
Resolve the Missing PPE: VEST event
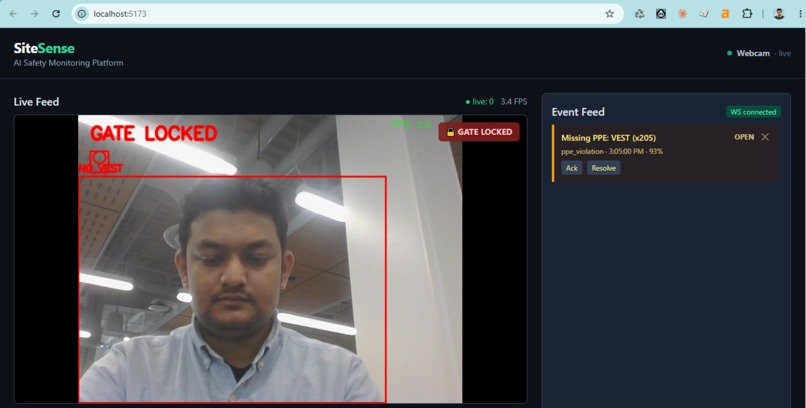coord(603,168)
